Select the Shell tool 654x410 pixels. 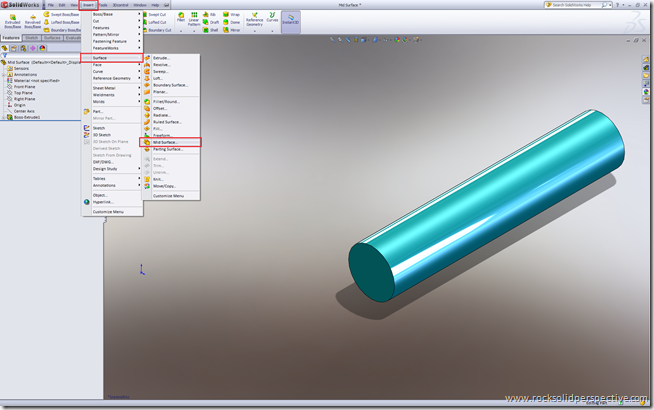click(x=211, y=30)
